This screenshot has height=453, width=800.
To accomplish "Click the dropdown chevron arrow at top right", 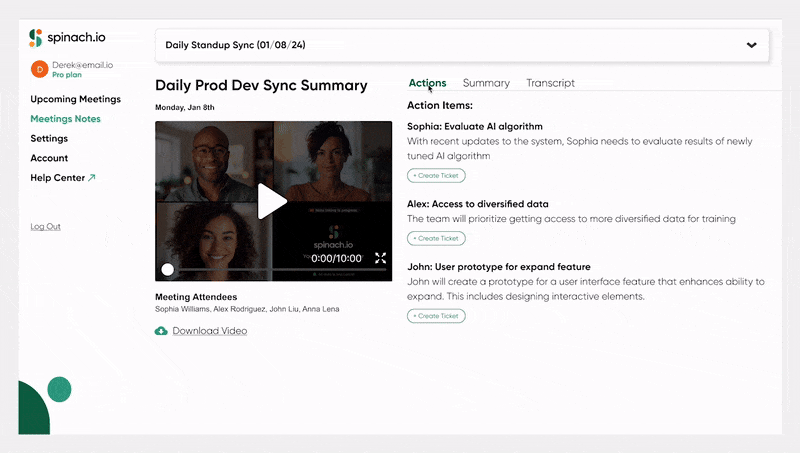I will point(752,45).
